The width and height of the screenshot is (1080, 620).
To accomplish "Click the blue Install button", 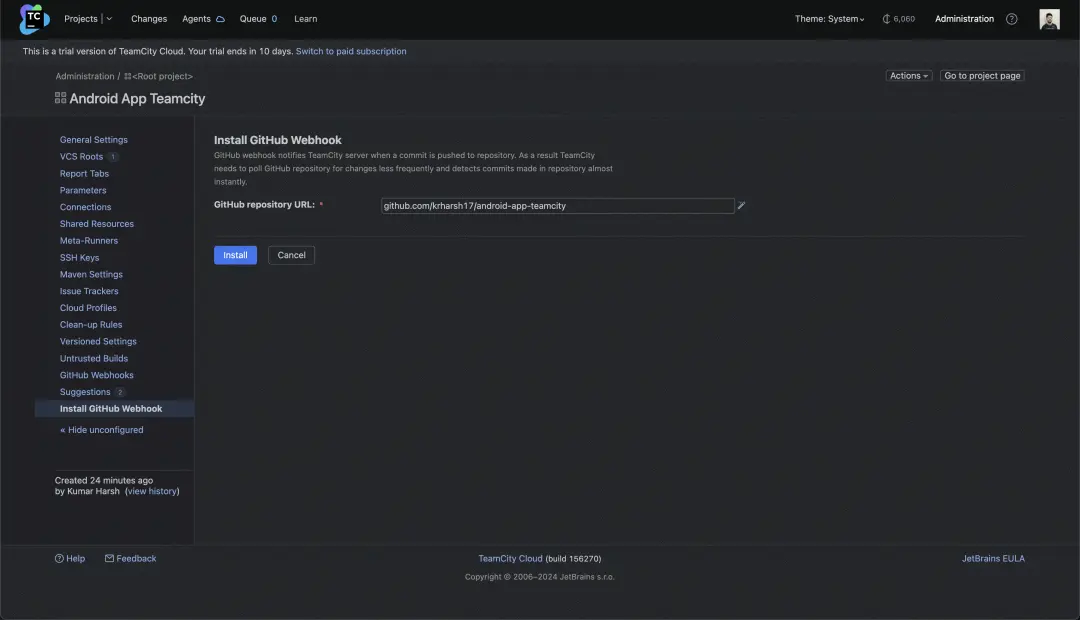I will (235, 255).
